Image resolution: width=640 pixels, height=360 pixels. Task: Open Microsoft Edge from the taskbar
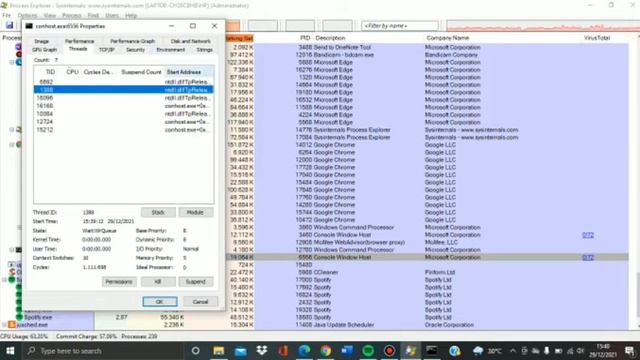pyautogui.click(x=304, y=351)
